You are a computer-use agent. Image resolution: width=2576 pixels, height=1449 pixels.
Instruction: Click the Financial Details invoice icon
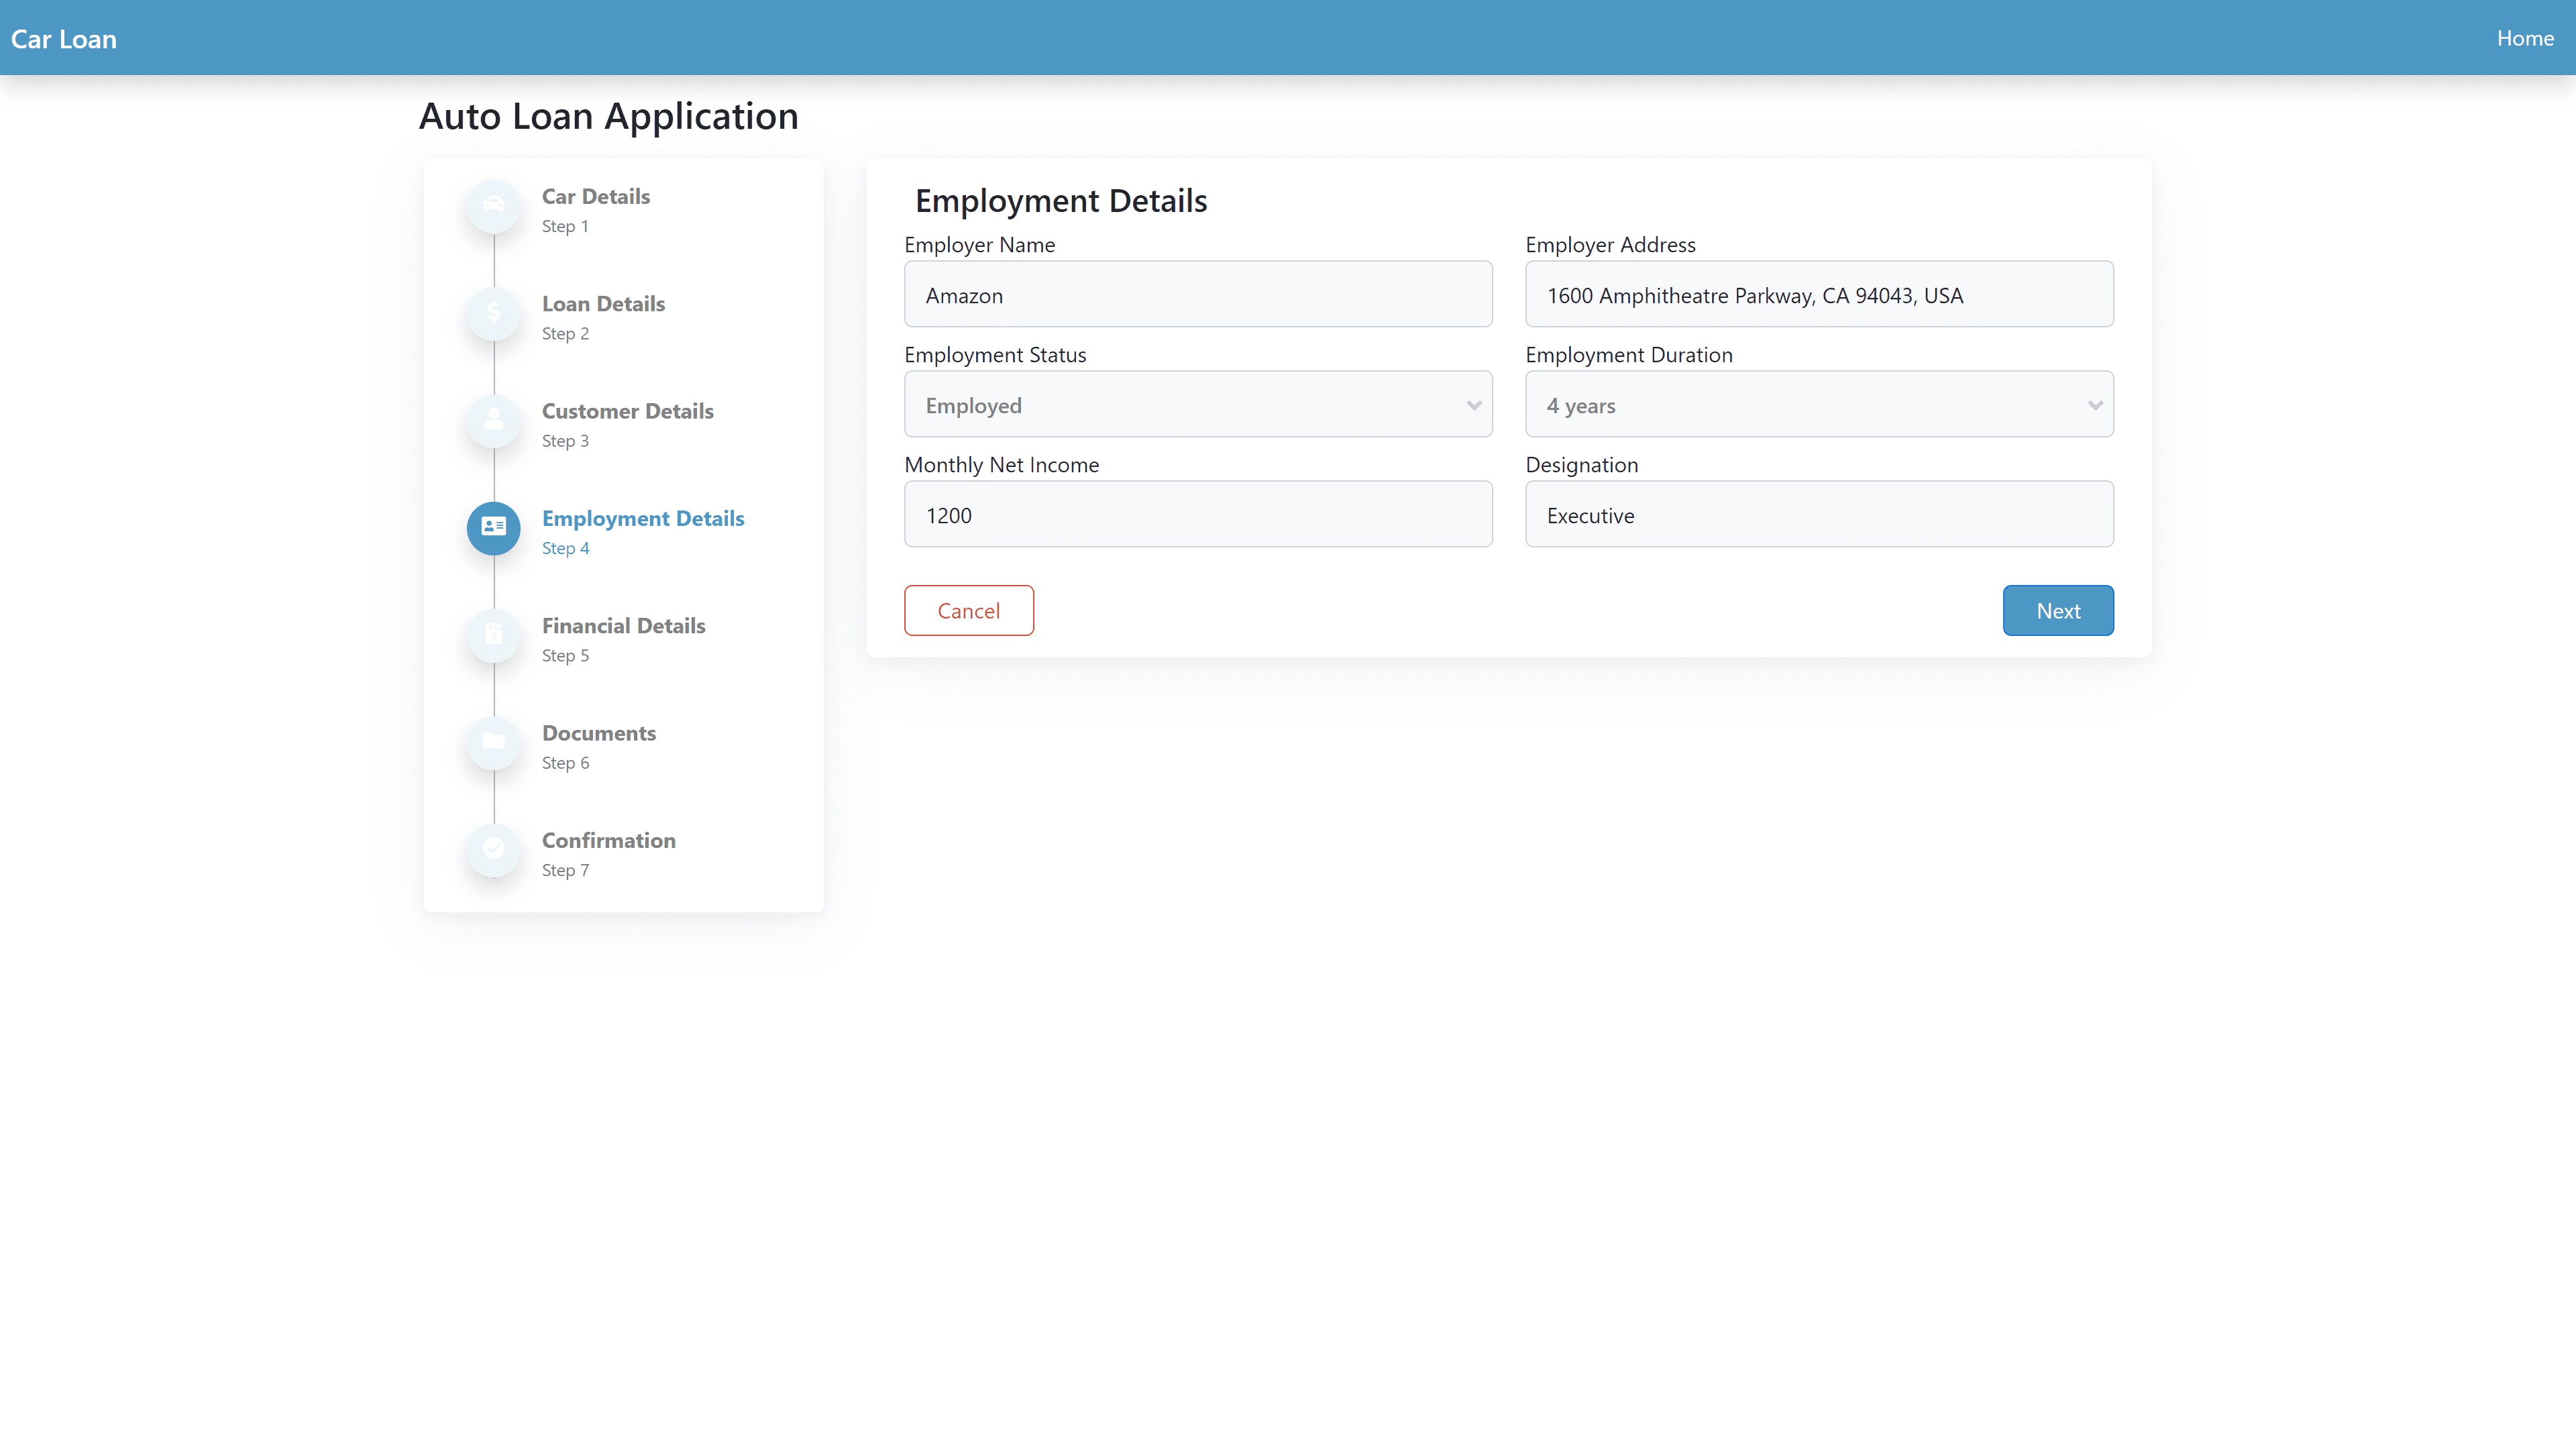point(493,635)
